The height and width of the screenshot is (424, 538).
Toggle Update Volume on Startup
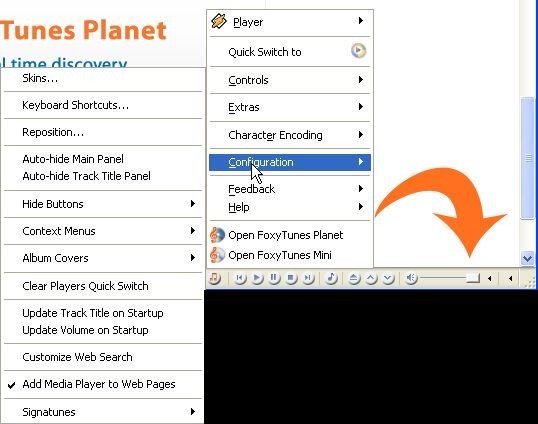(x=103, y=330)
